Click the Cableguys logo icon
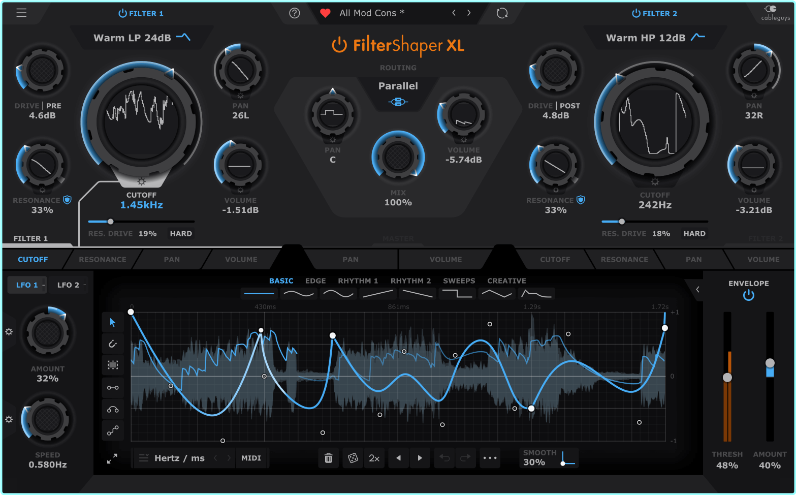 tap(775, 13)
